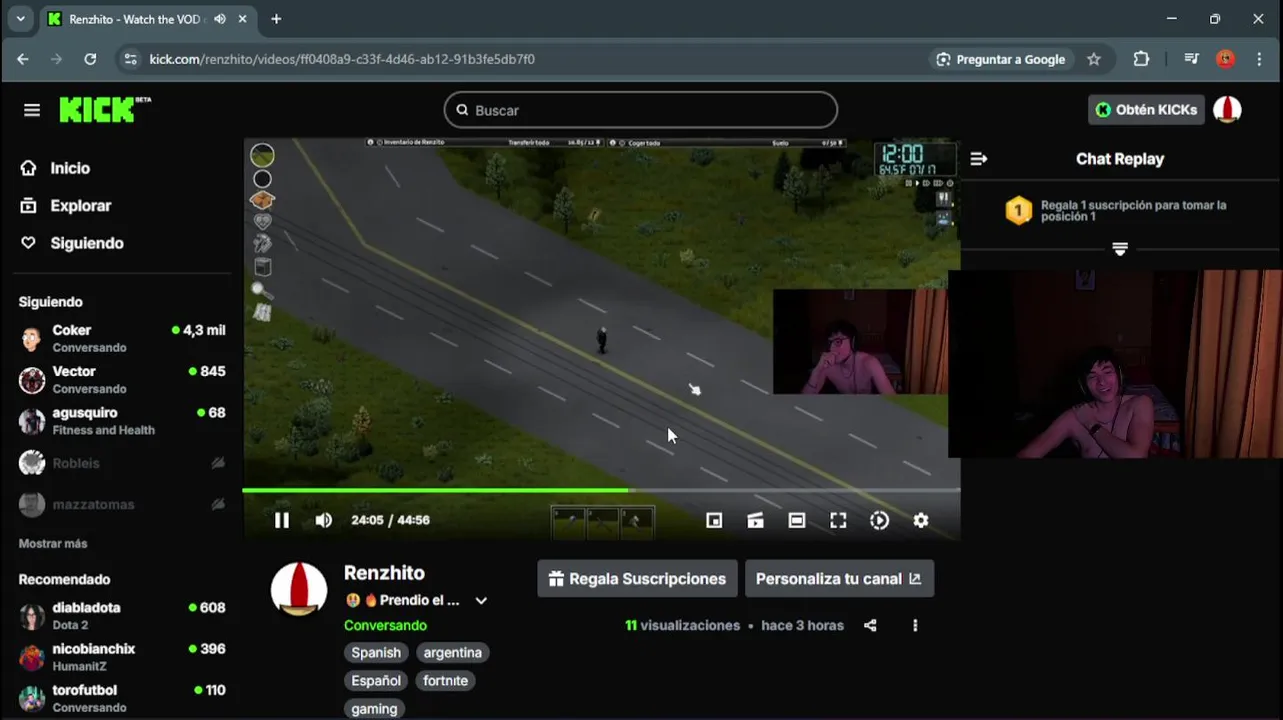Open a new Chrome tab
Viewport: 1283px width, 720px height.
coord(276,19)
